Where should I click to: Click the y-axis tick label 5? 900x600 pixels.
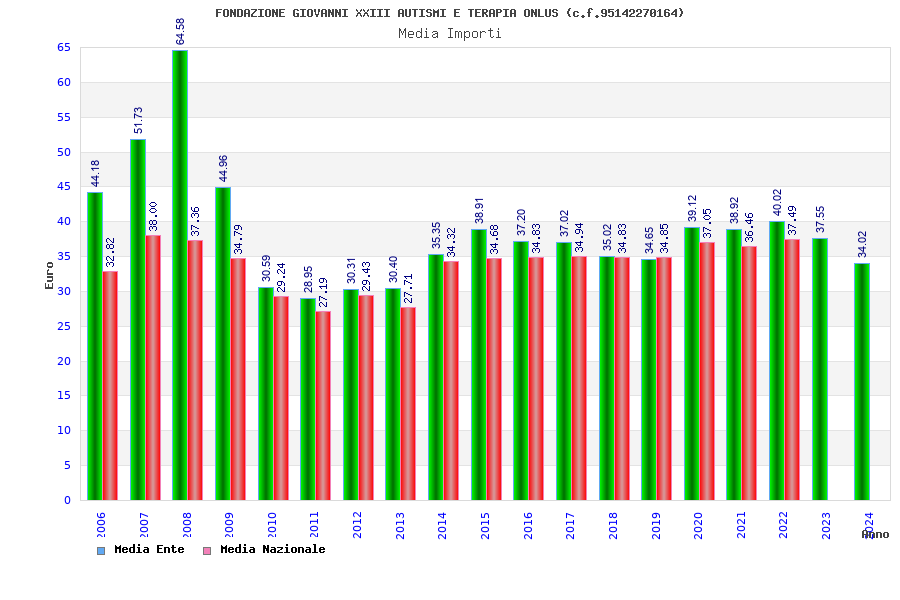coord(67,465)
